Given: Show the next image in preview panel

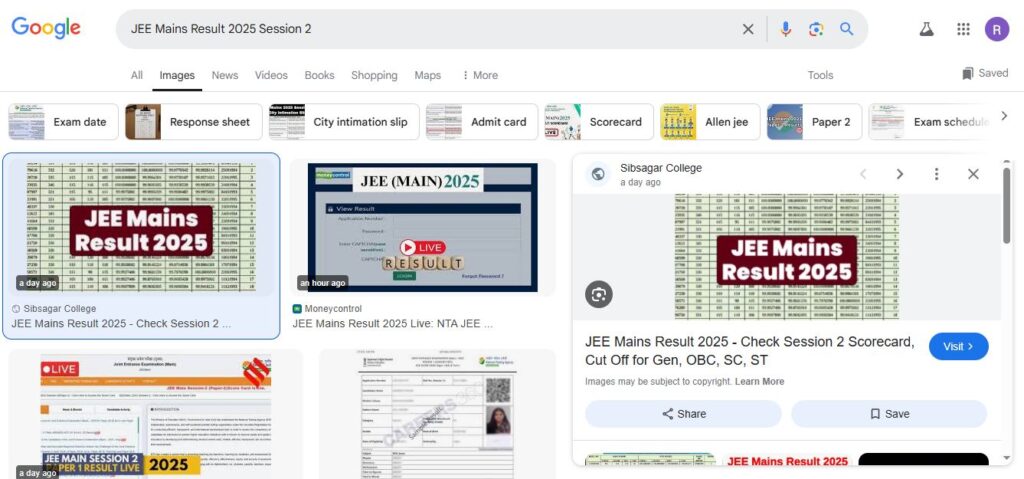Looking at the screenshot, I should tap(900, 174).
